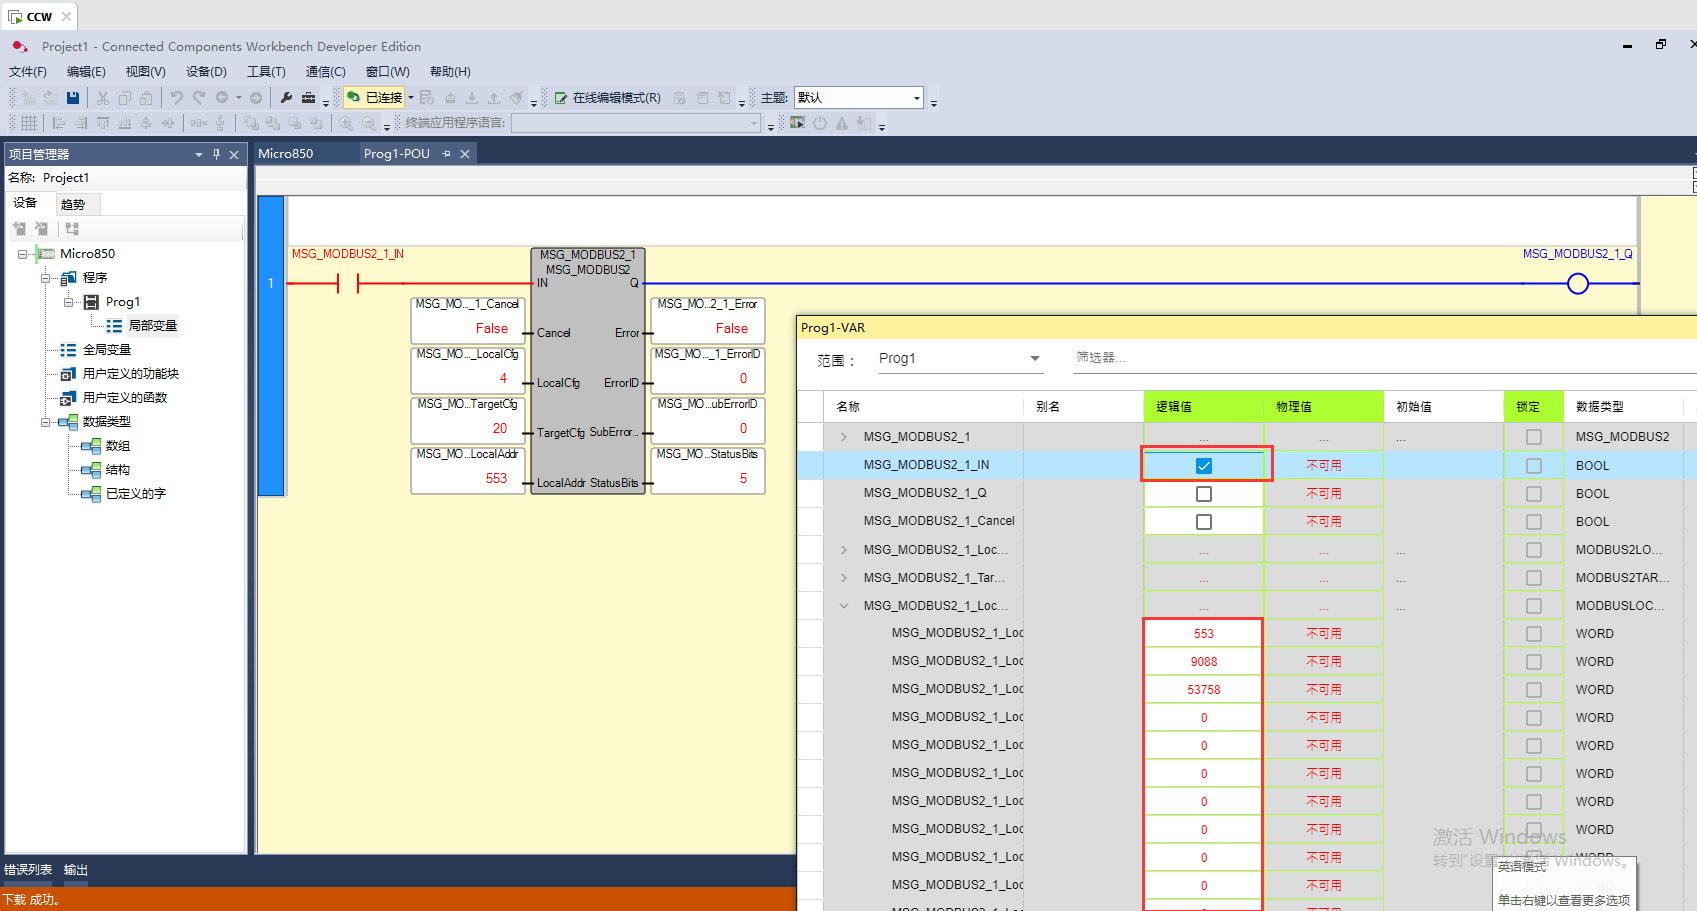
Task: Click the pin icon on the Prog1-POU tab
Action: point(447,154)
